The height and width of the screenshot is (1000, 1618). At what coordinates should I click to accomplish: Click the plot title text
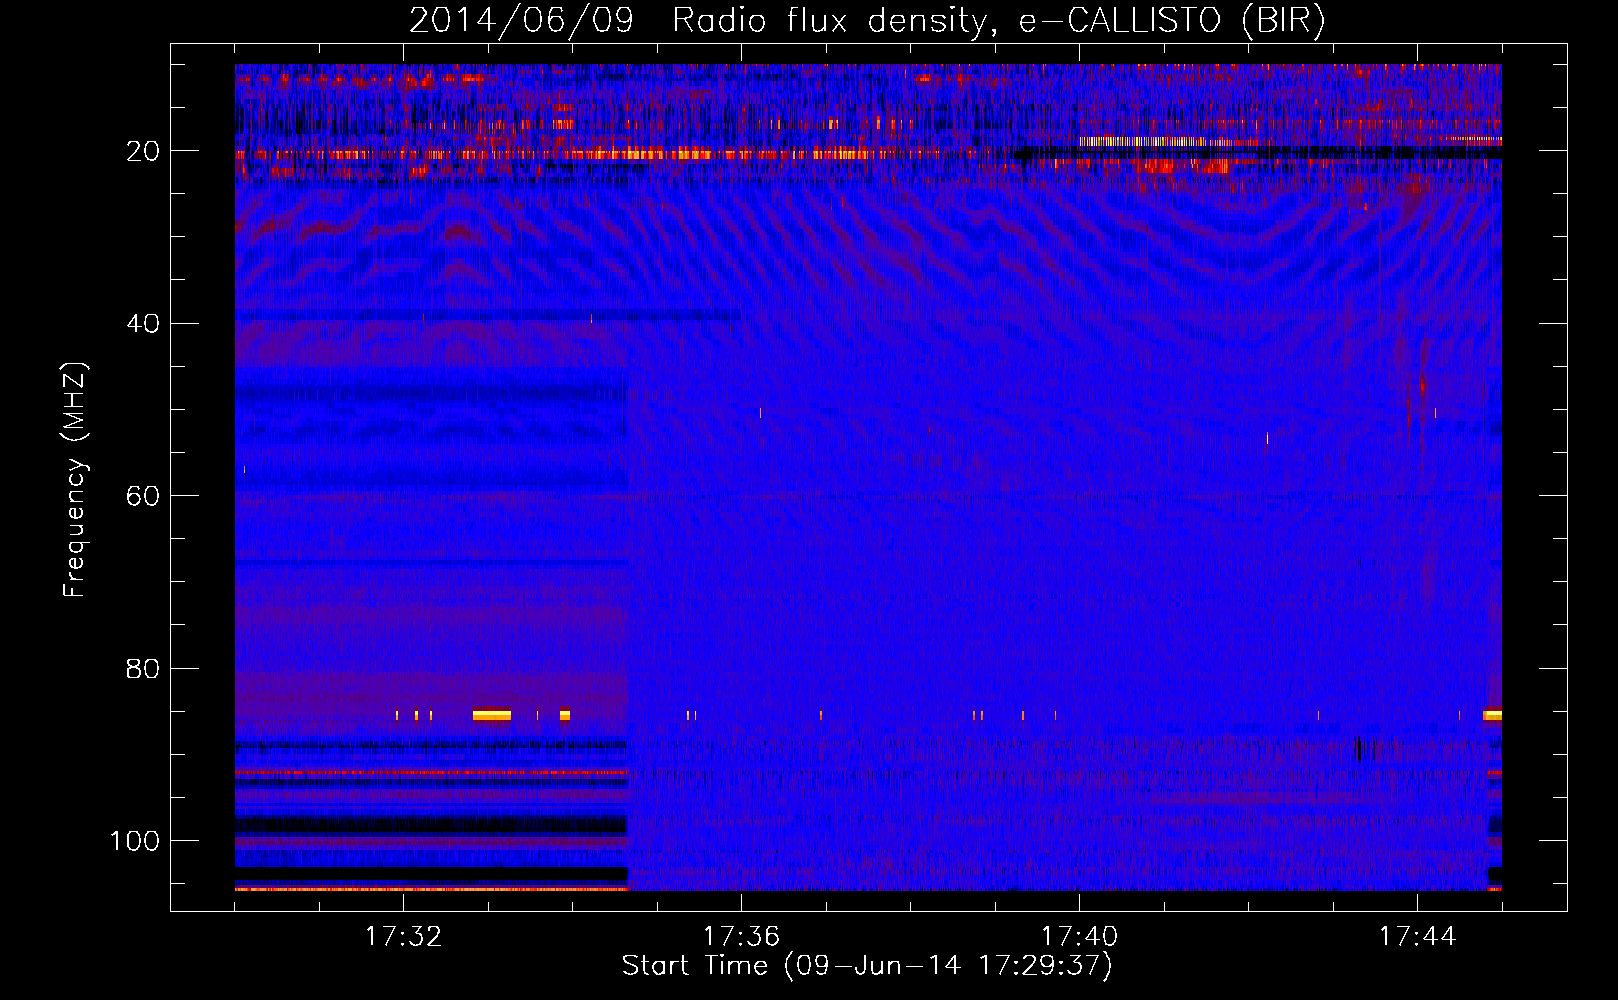pyautogui.click(x=867, y=20)
